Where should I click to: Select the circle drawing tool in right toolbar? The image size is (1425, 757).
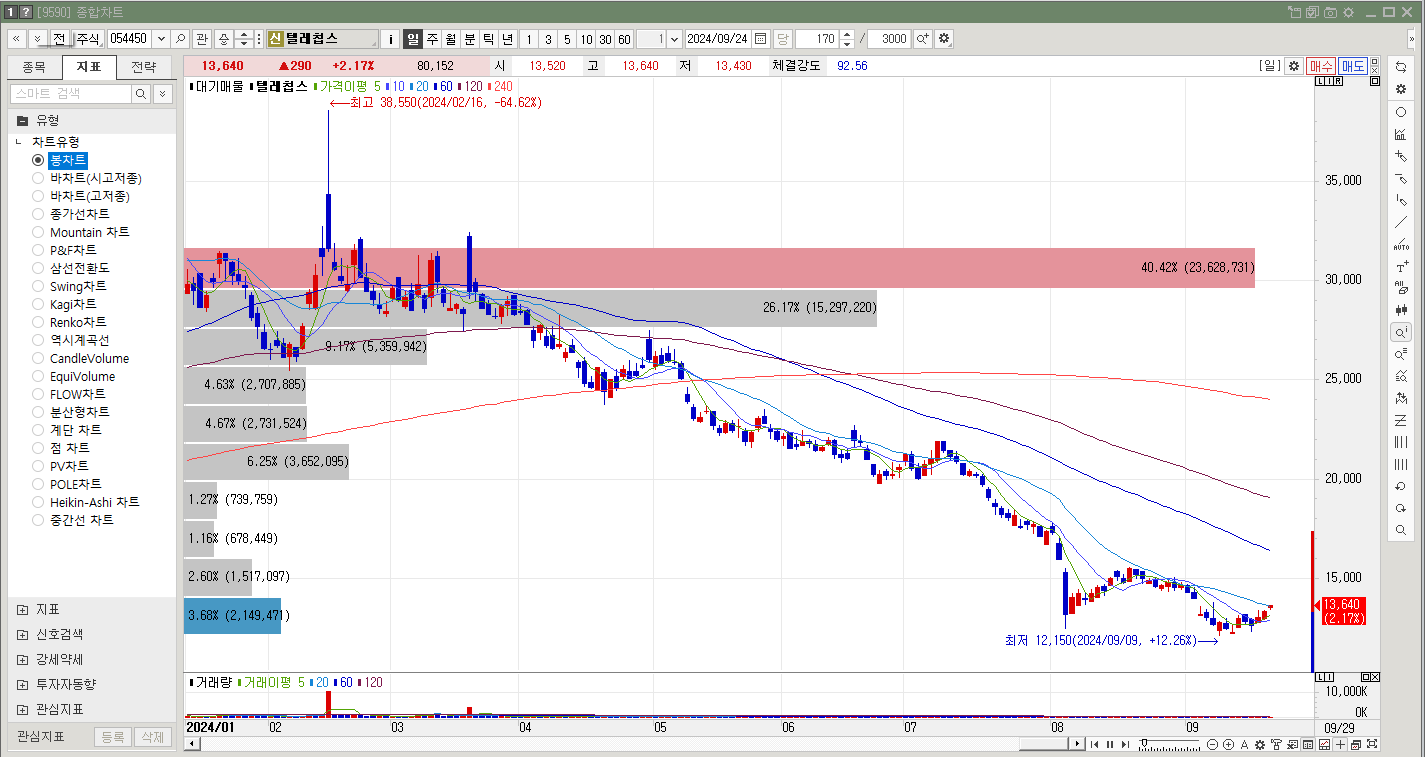point(1401,112)
